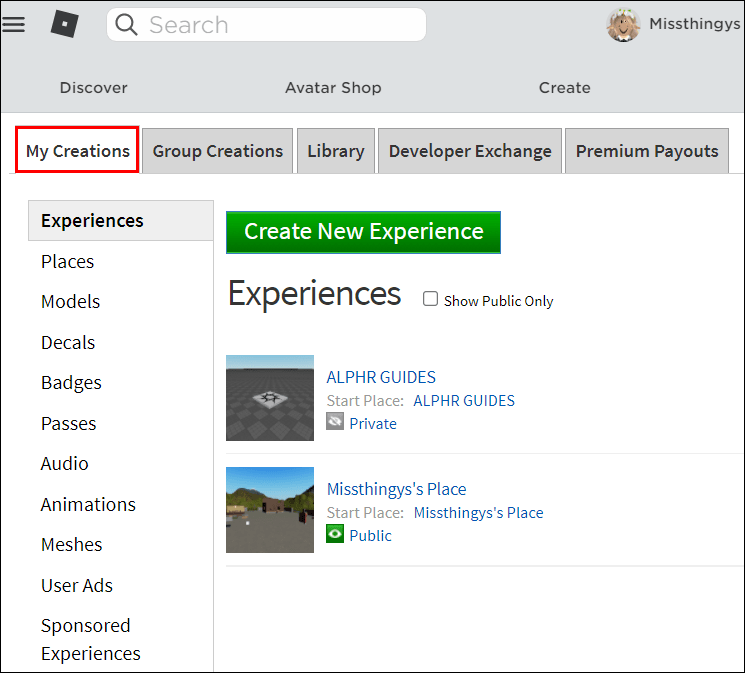Open Sponsored Experiences in sidebar
745x673 pixels.
(x=91, y=639)
